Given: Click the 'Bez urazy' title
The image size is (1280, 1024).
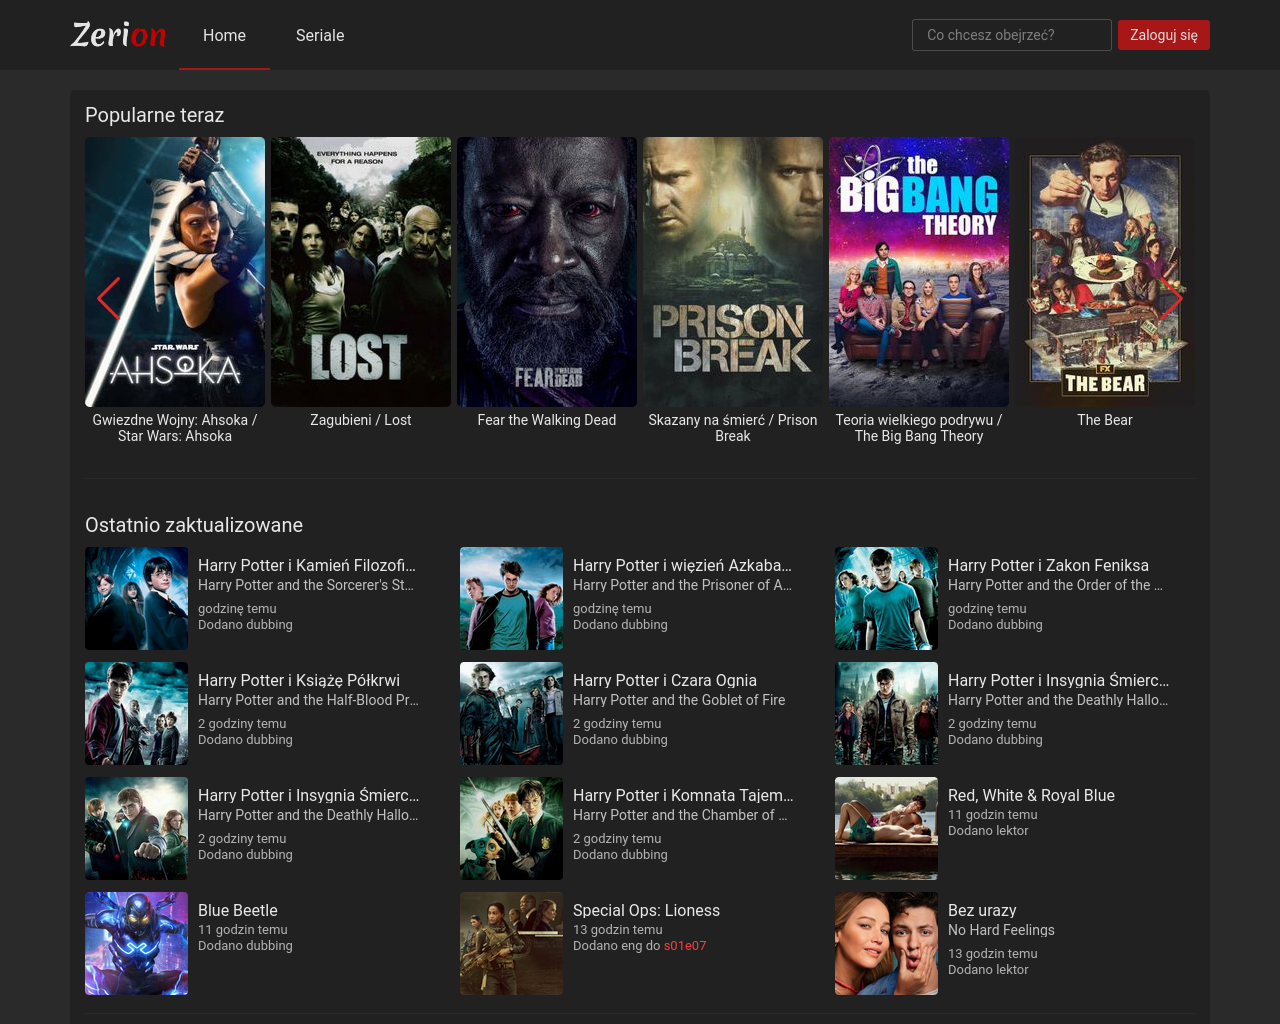Looking at the screenshot, I should (982, 910).
